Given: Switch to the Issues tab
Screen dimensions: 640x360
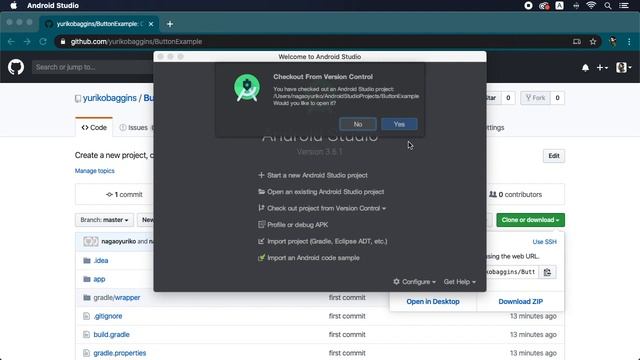Looking at the screenshot, I should [x=134, y=128].
